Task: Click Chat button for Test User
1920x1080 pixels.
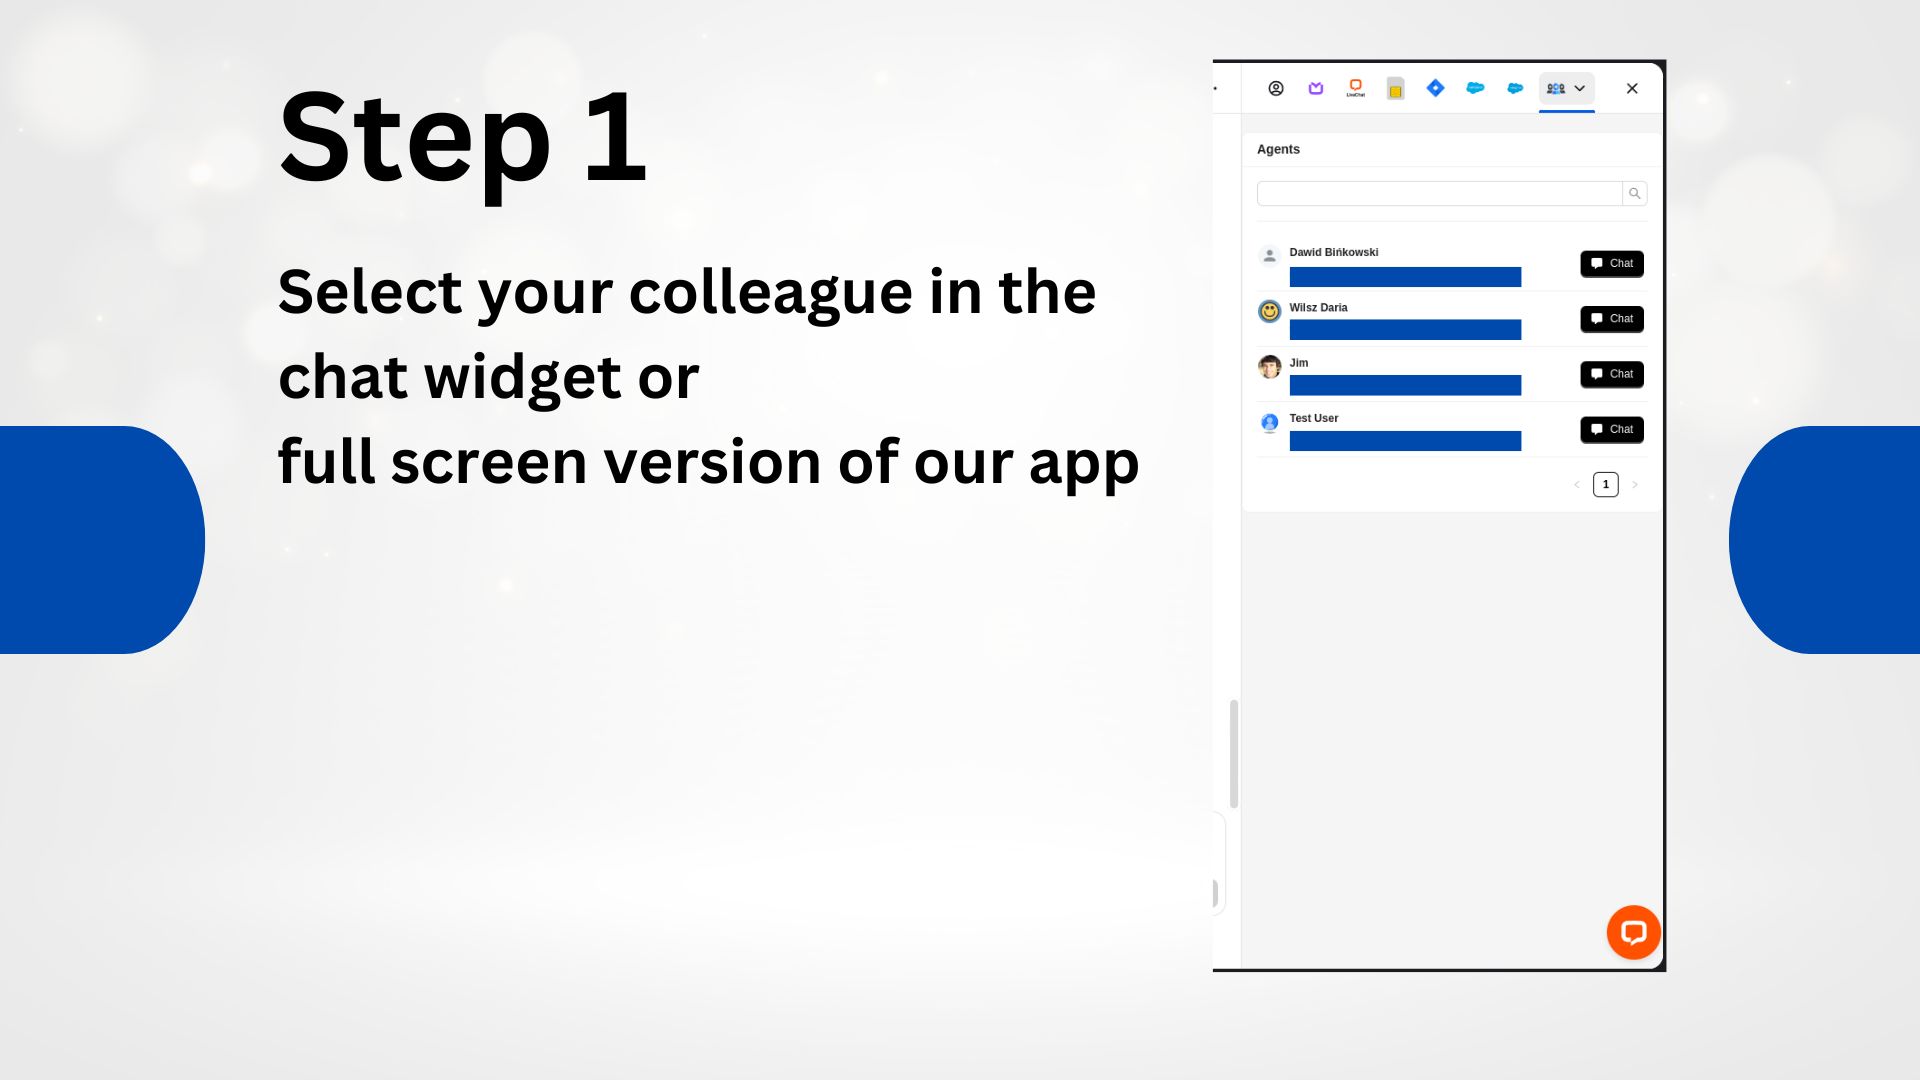Action: click(1611, 430)
